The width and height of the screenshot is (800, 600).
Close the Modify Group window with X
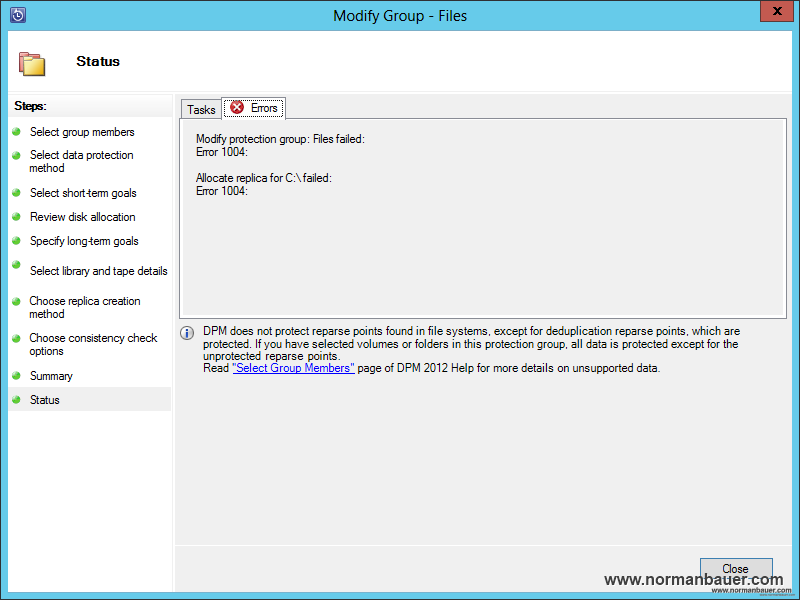[x=777, y=11]
